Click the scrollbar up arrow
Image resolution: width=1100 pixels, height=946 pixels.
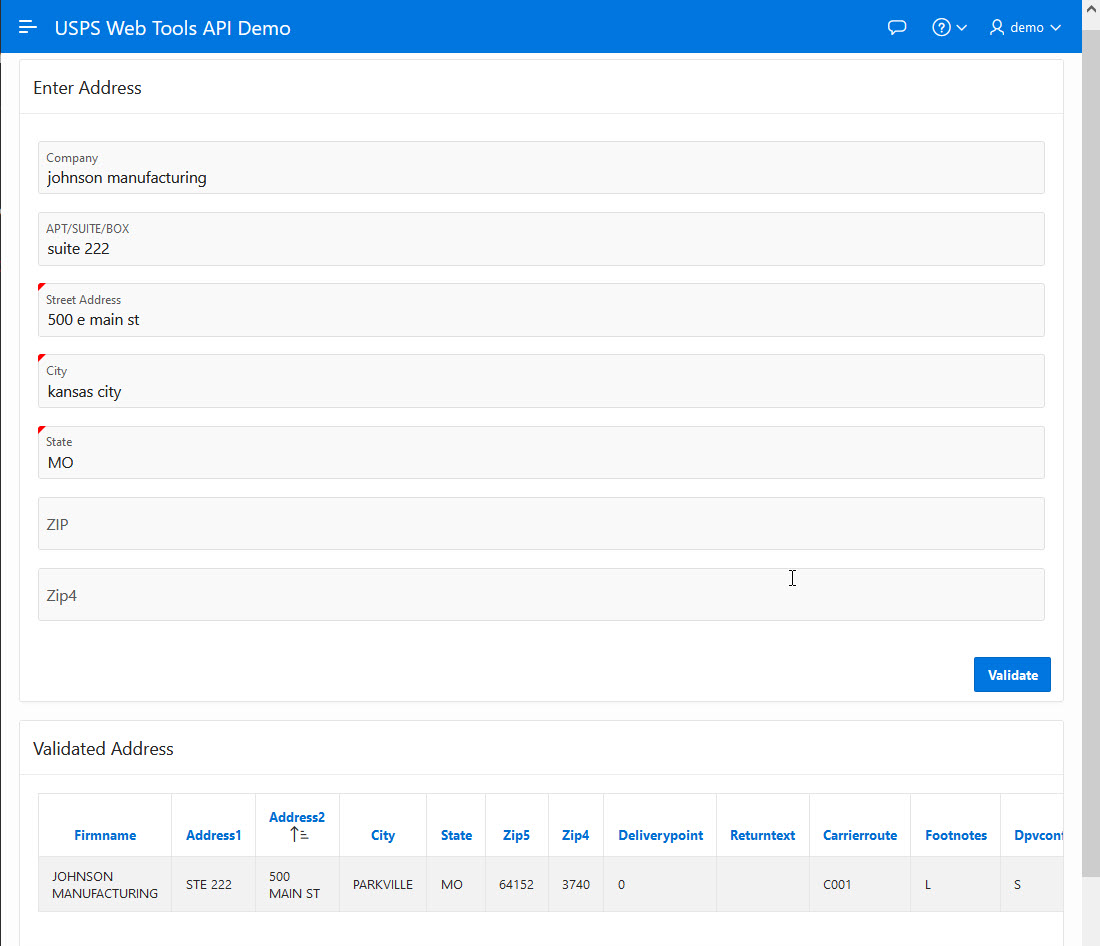1091,9
